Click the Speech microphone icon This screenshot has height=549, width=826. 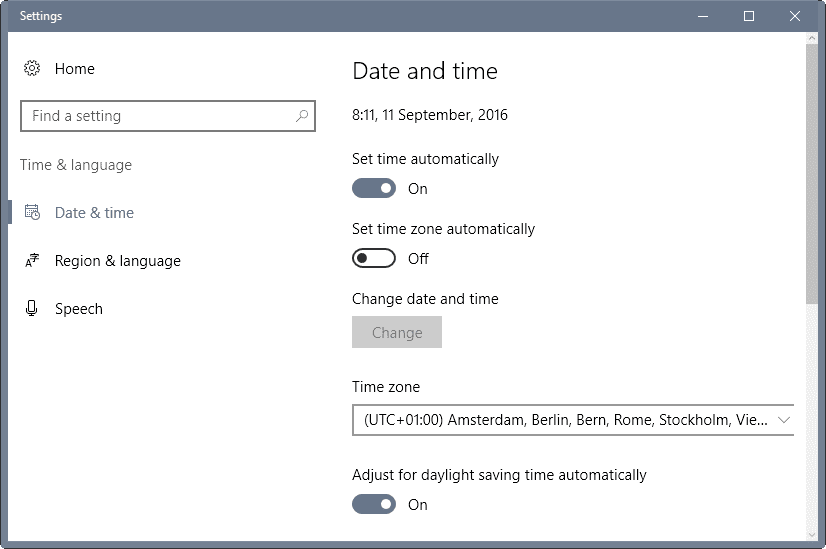pyautogui.click(x=32, y=308)
